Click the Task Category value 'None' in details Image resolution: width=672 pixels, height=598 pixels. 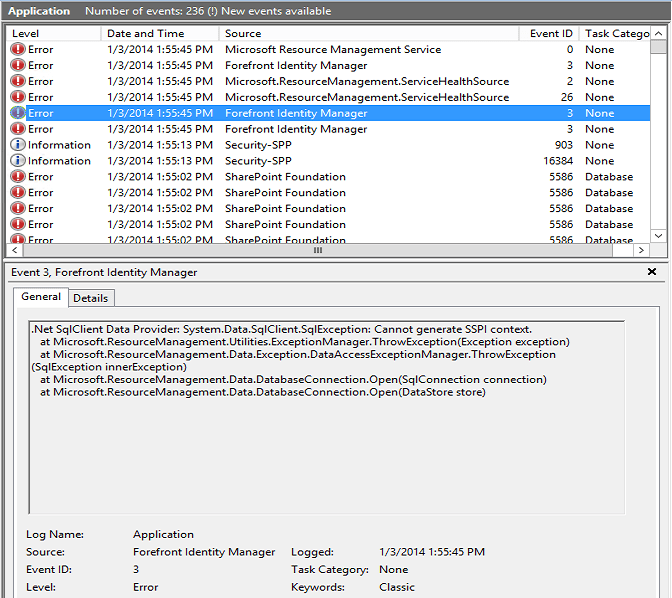(x=394, y=569)
